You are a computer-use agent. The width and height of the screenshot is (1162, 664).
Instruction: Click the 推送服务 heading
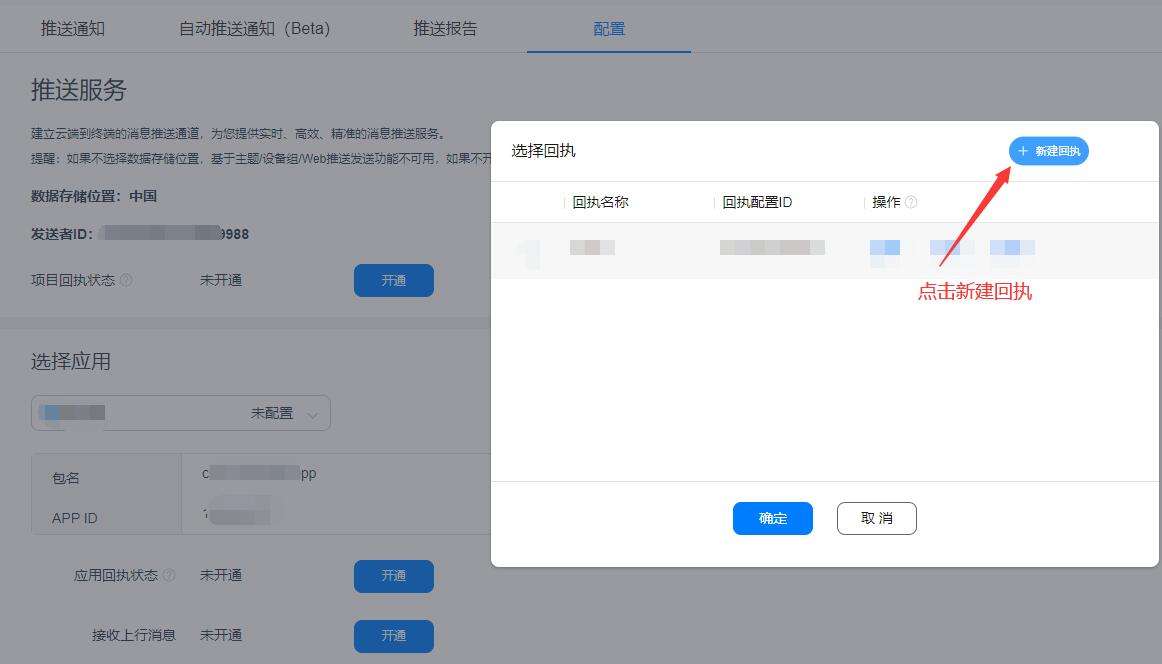click(x=79, y=90)
